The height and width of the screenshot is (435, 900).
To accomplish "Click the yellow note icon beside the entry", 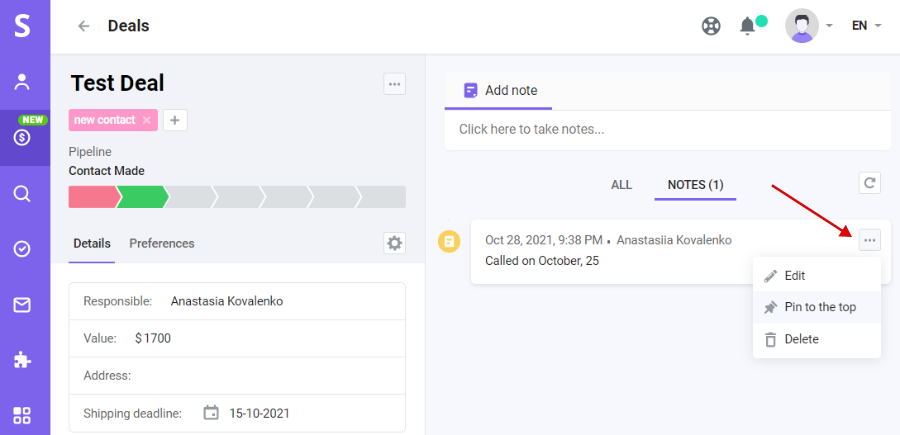I will coord(449,242).
